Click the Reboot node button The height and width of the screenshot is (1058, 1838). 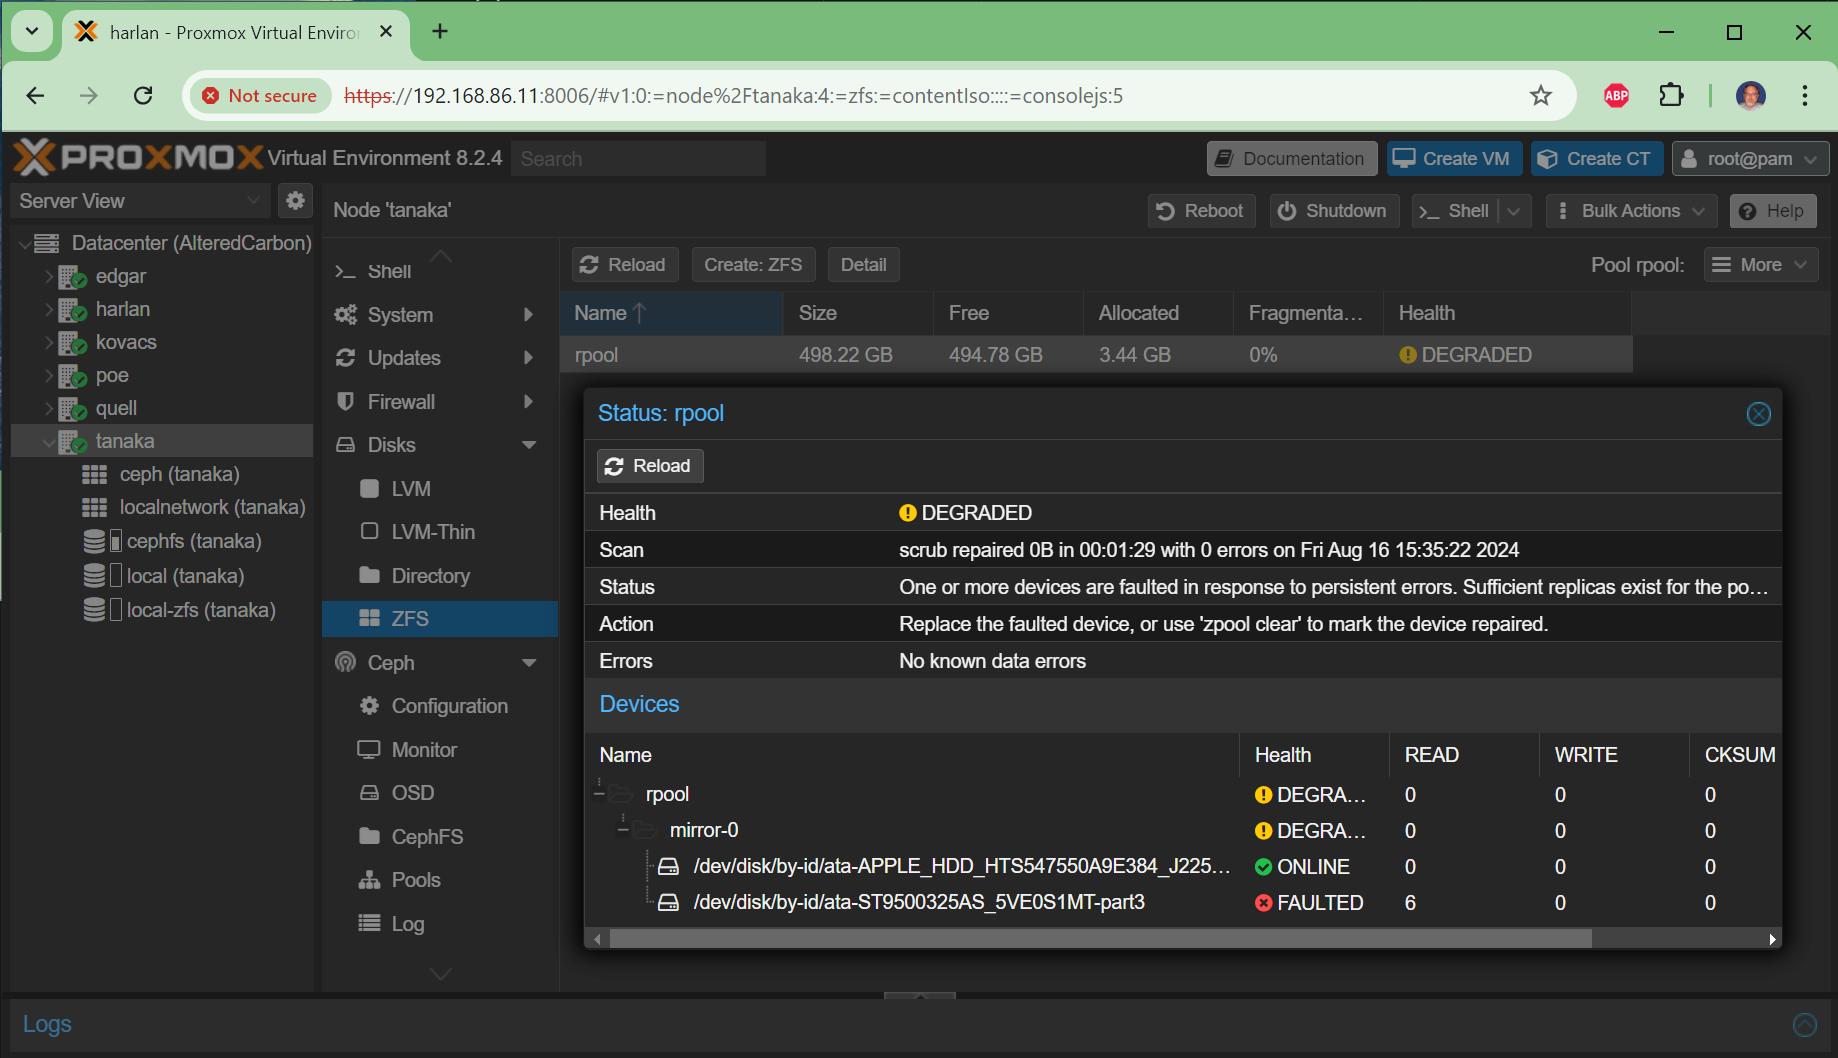click(x=1201, y=211)
